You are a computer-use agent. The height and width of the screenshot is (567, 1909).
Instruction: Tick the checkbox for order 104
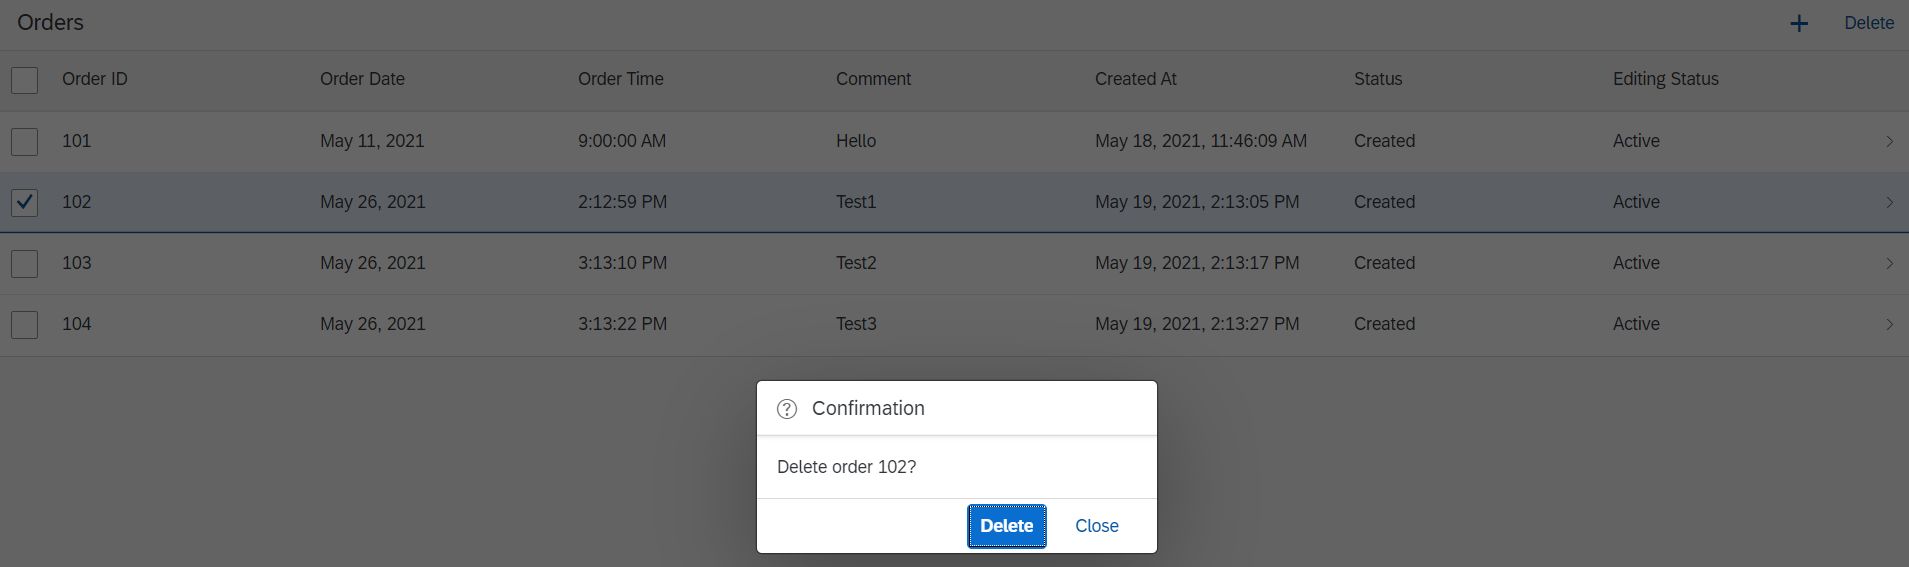coord(25,325)
